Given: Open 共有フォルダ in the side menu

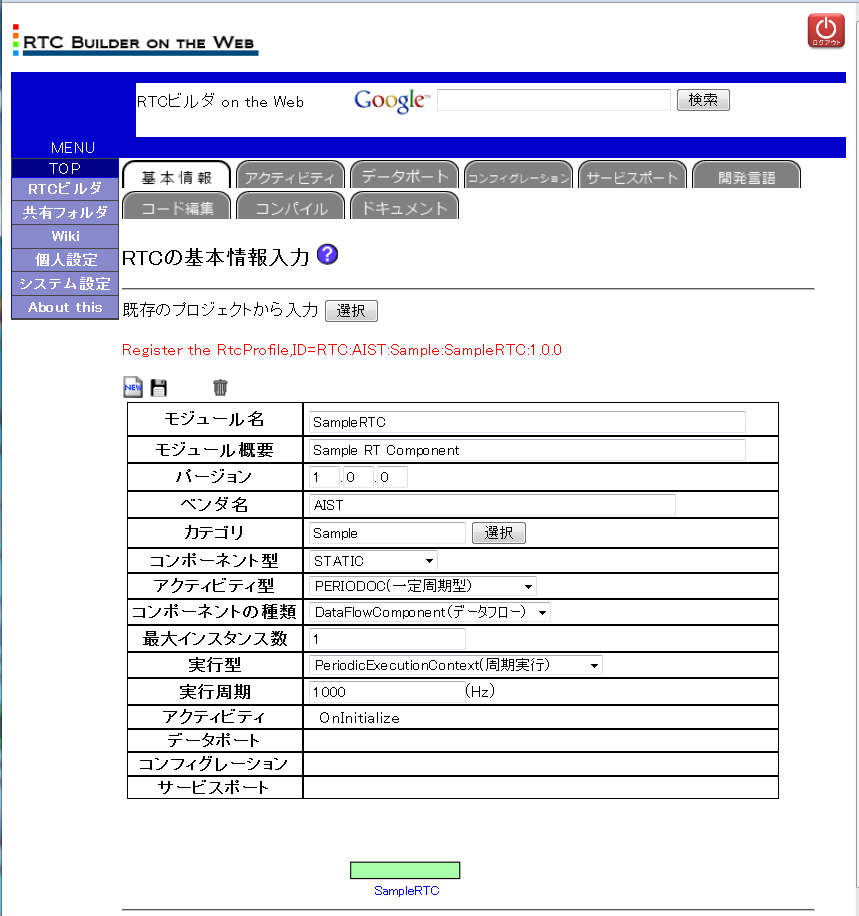Looking at the screenshot, I should 65,213.
